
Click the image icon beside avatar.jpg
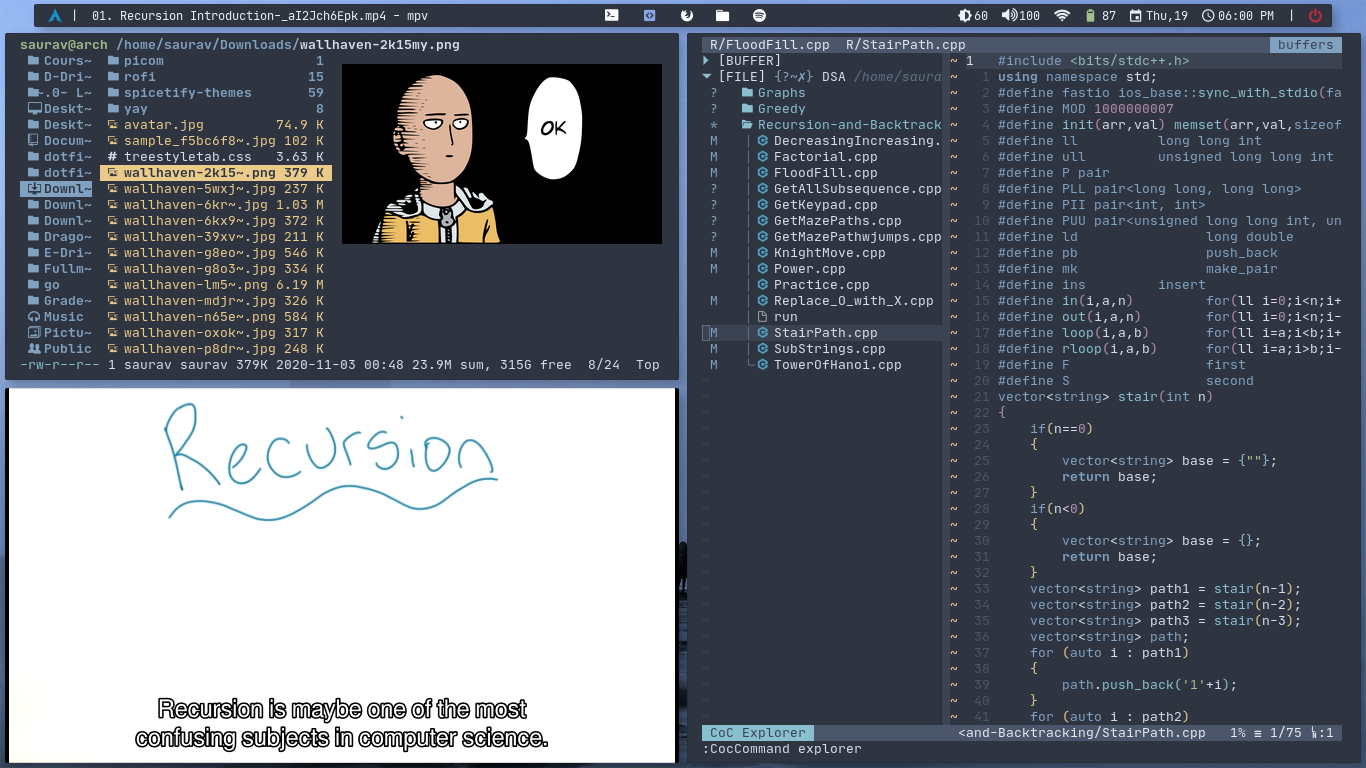pos(113,125)
